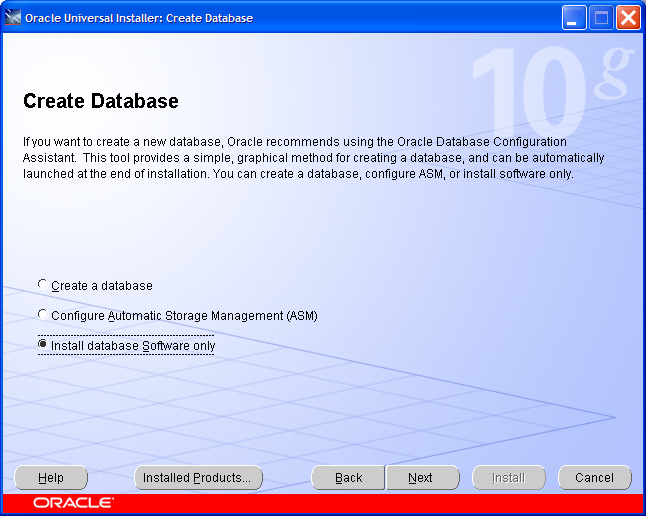Screen dimensions: 646x516
Task: Click the installer icon in title bar
Action: coord(12,18)
